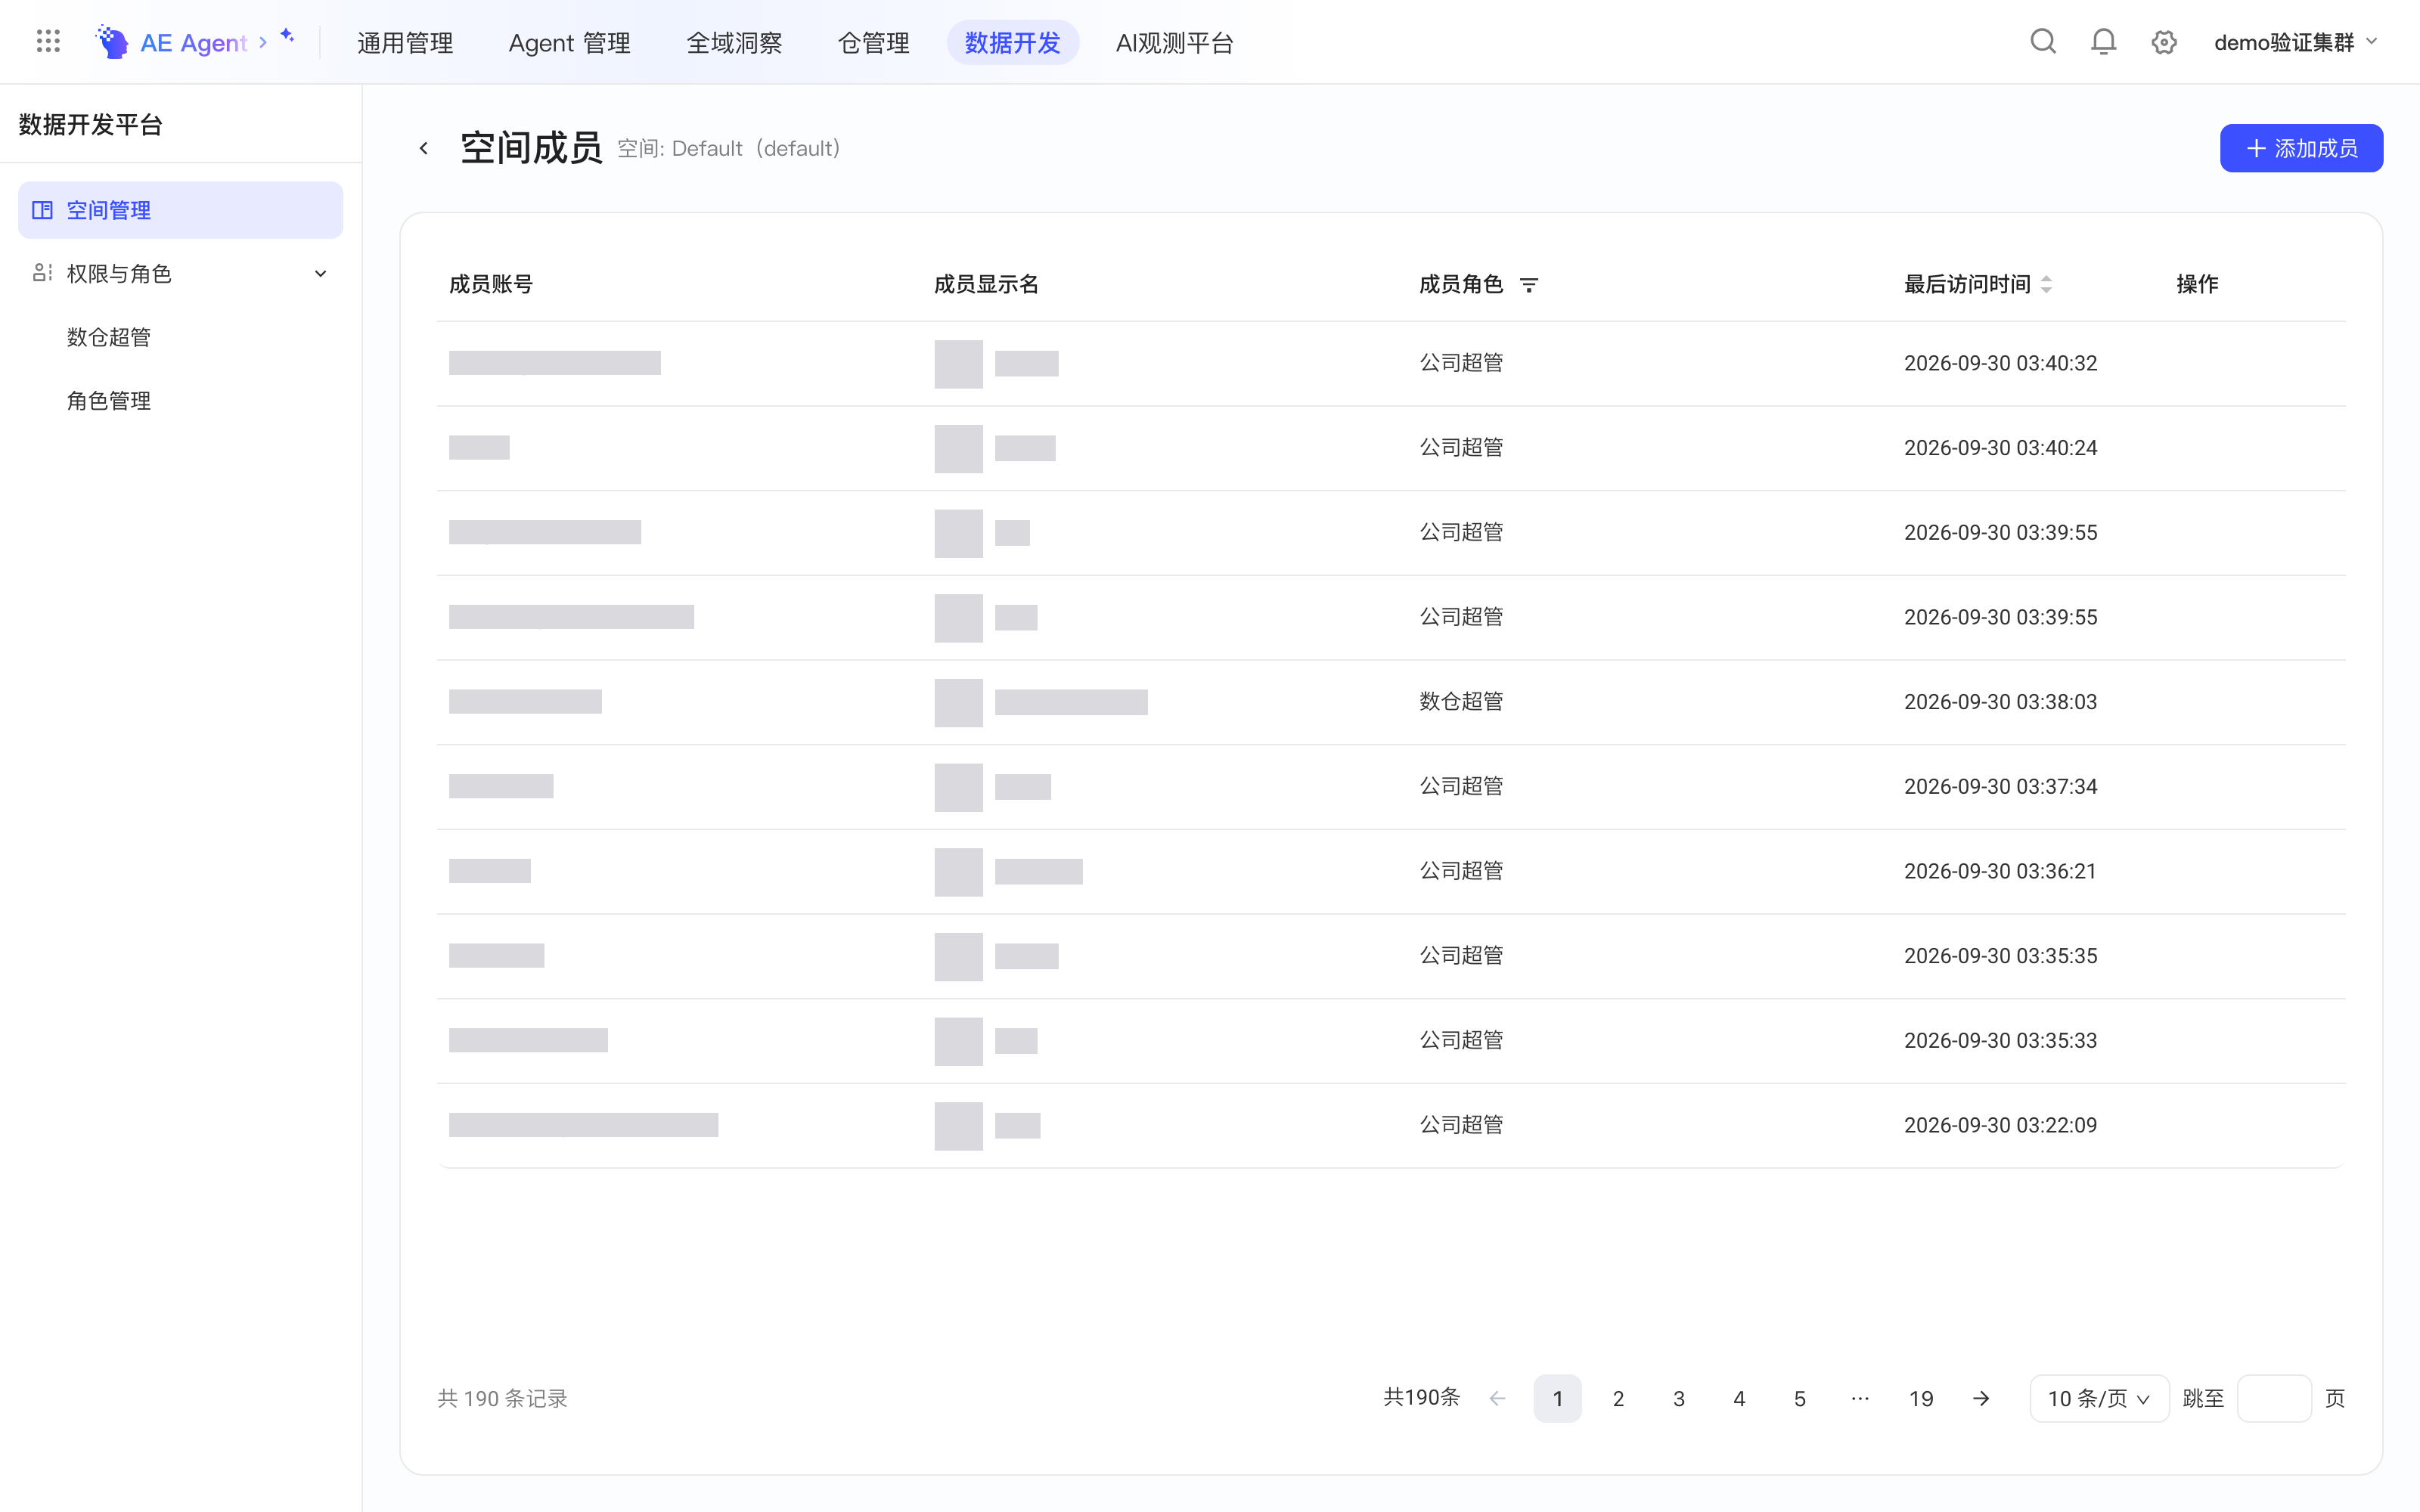Switch to the 全域洞察 tab
2420x1512 pixels.
(734, 43)
